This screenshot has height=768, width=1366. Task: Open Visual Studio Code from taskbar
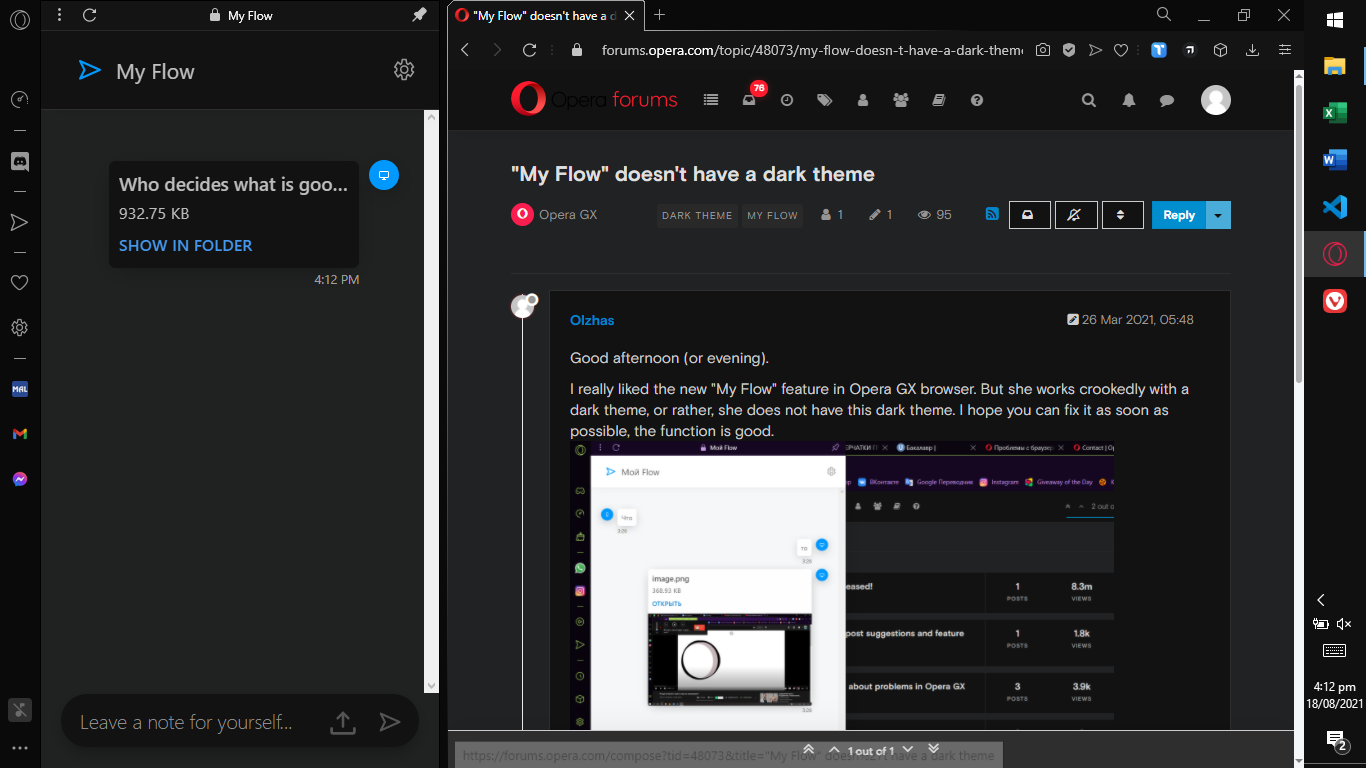point(1335,207)
